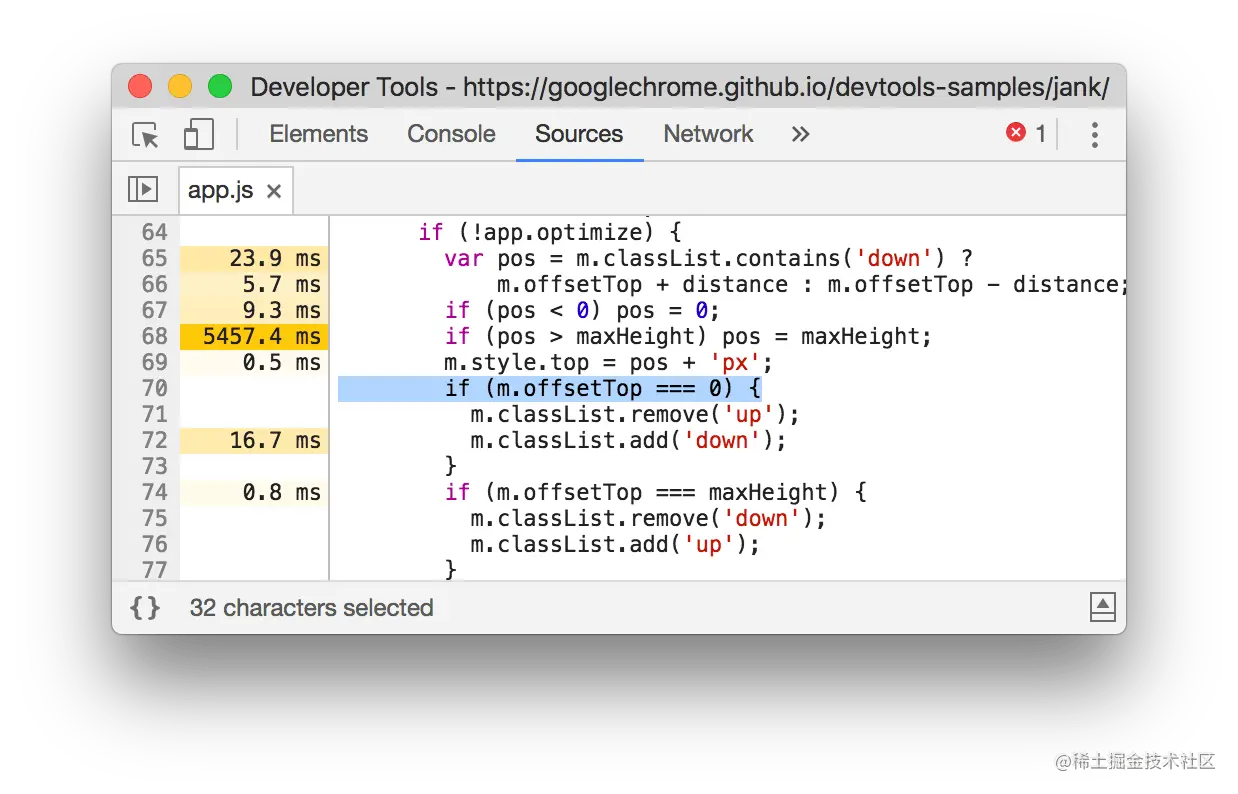Screen dimensions: 1238x794
Task: Click the 16.7 ms timing cell
Action: tap(254, 440)
